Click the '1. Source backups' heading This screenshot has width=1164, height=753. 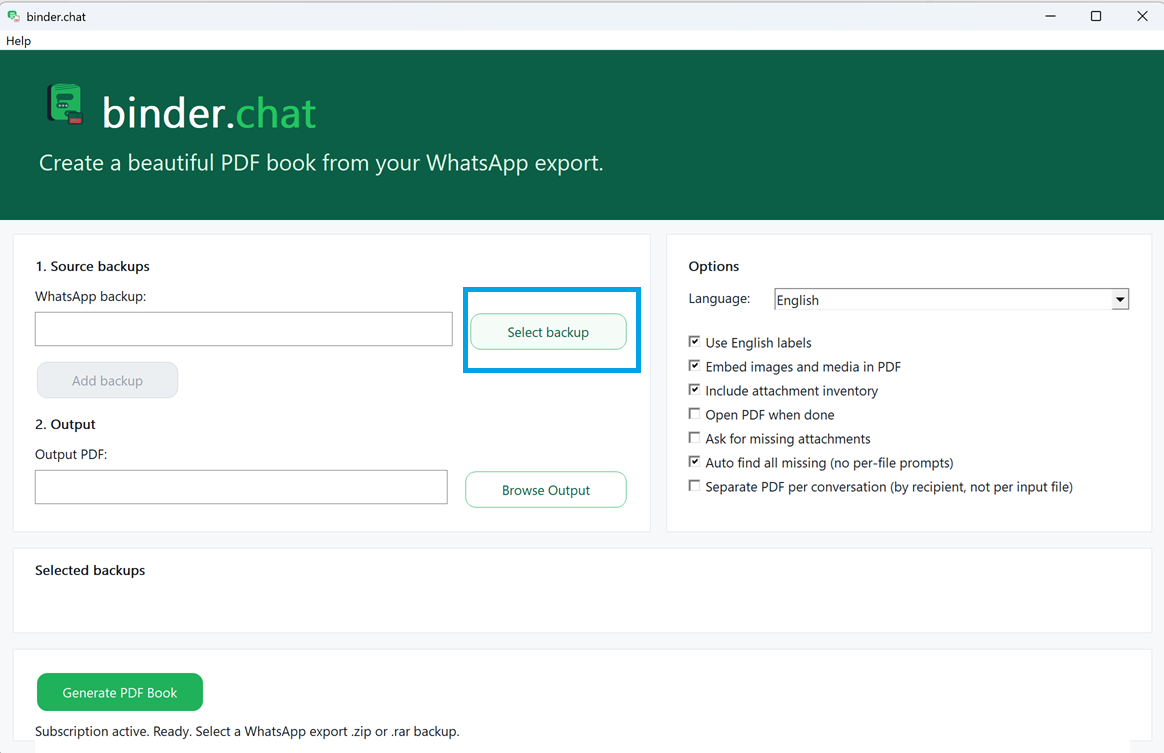pos(93,266)
